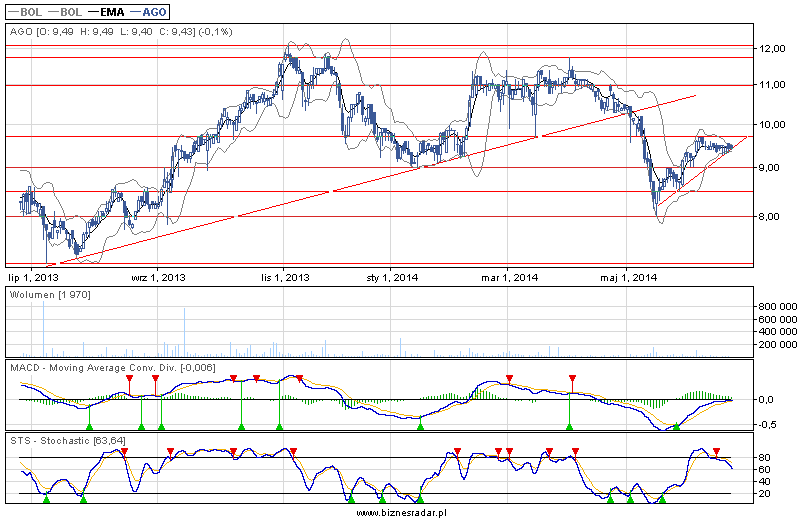Click the 'lis 1, 2013' date label
The height and width of the screenshot is (520, 800).
285,278
